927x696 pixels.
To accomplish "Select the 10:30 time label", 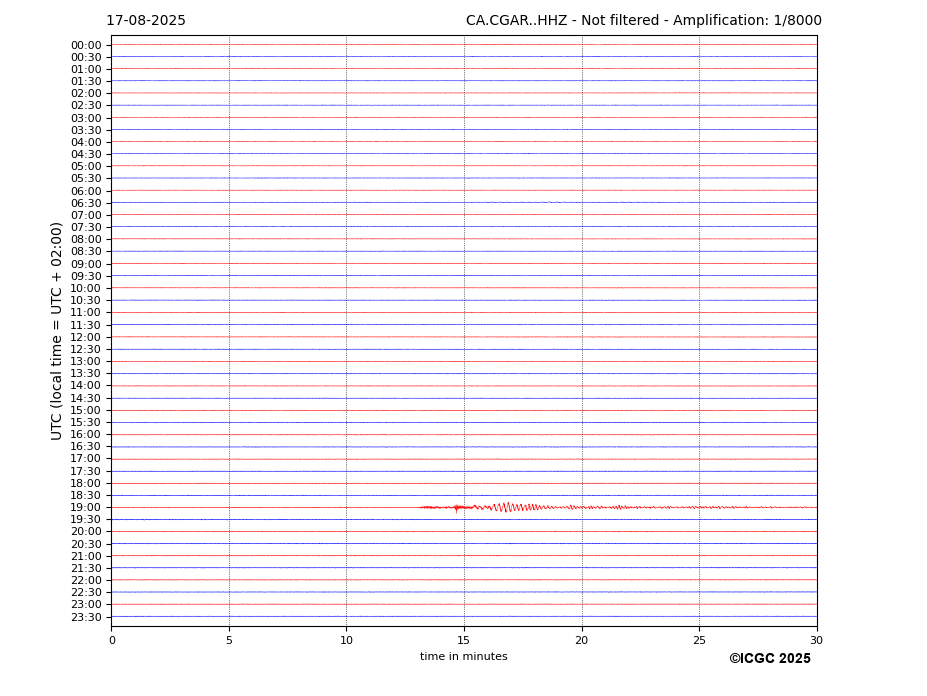I will pyautogui.click(x=86, y=301).
